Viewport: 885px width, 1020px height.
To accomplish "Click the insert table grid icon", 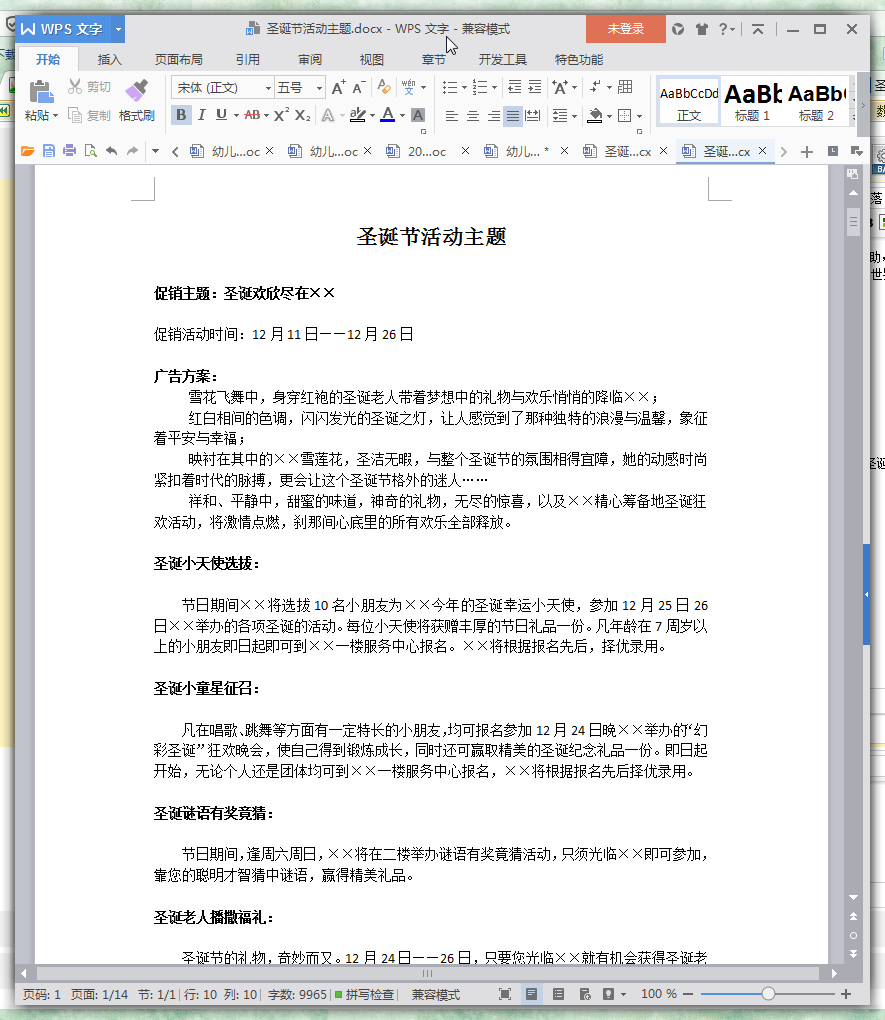I will click(x=625, y=87).
